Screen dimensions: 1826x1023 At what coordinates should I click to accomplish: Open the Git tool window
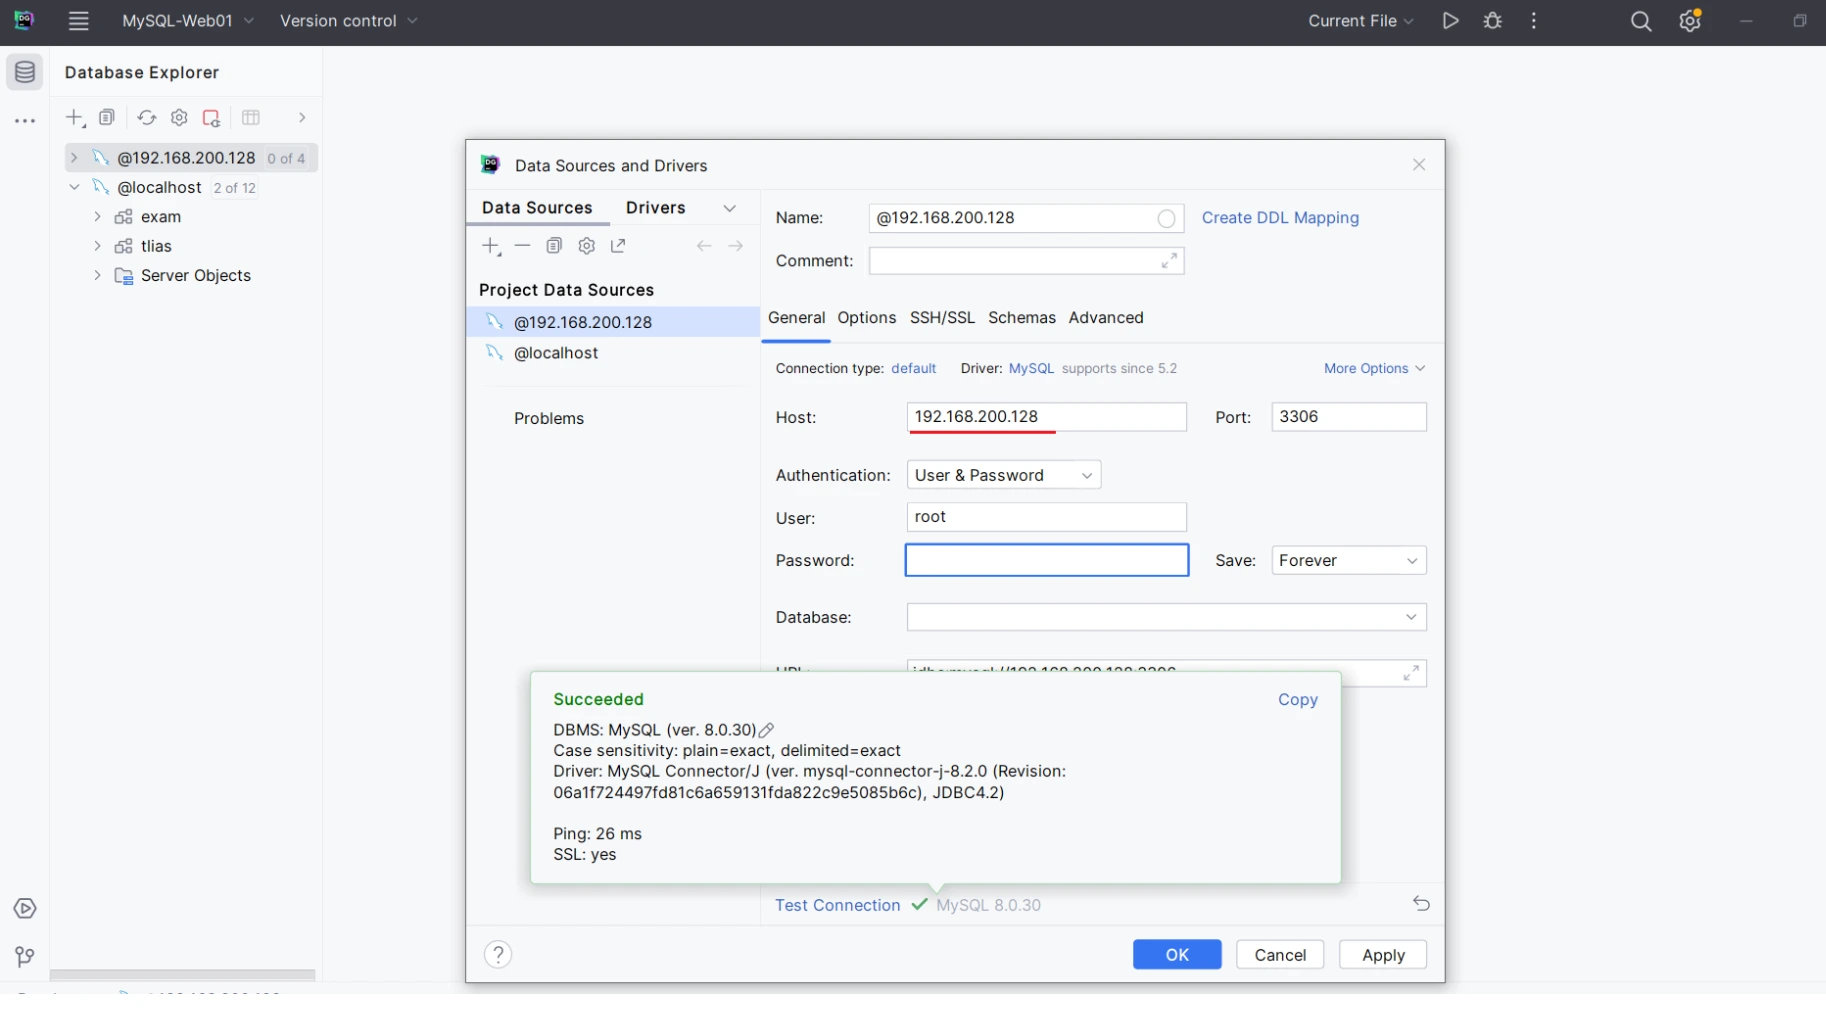coord(25,957)
